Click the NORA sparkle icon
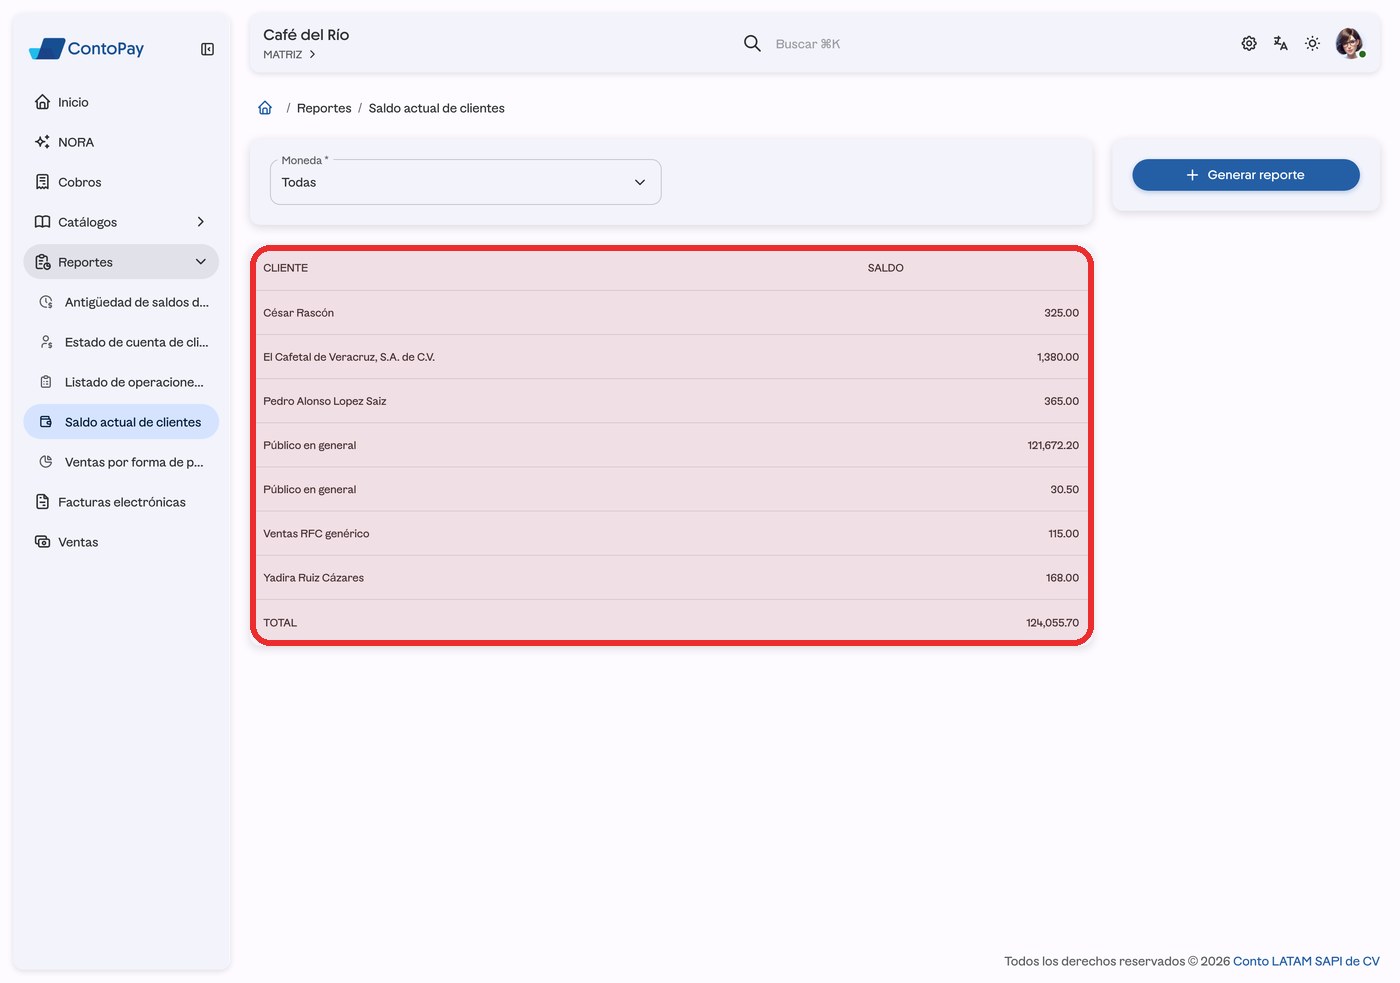The height and width of the screenshot is (983, 1400). point(42,142)
